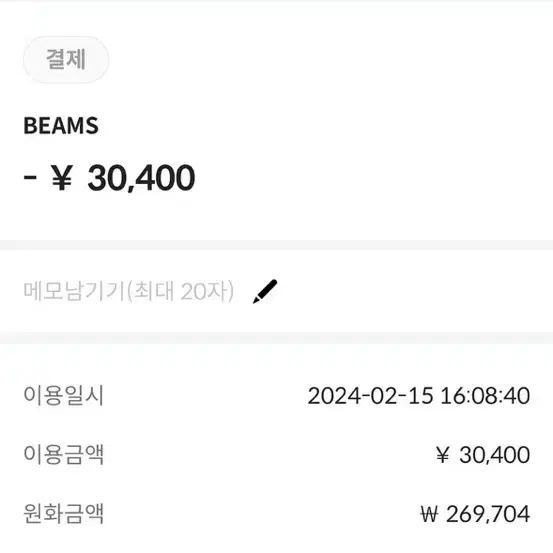Click the 이용일시 label
Viewport: 553px width, 553px height.
63,395
